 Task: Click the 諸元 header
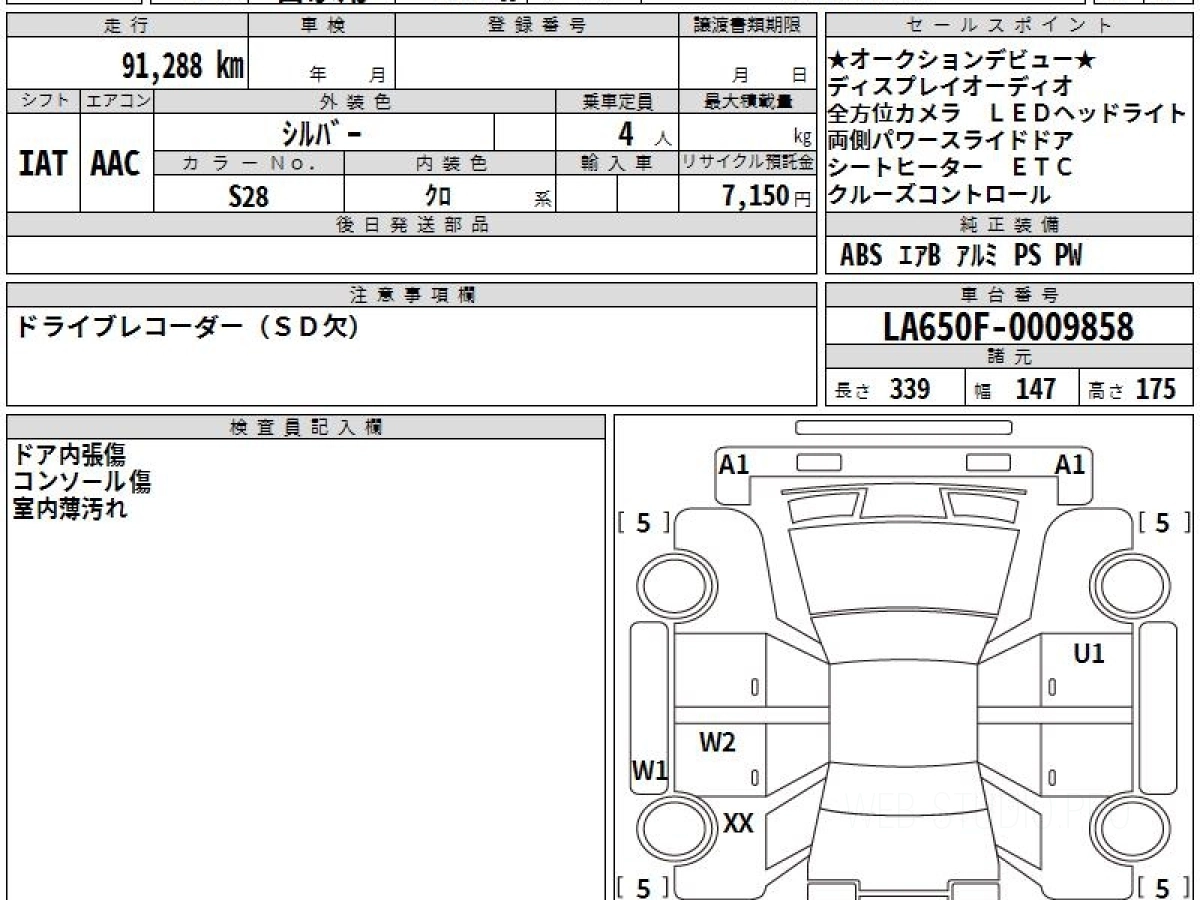(x=1010, y=357)
